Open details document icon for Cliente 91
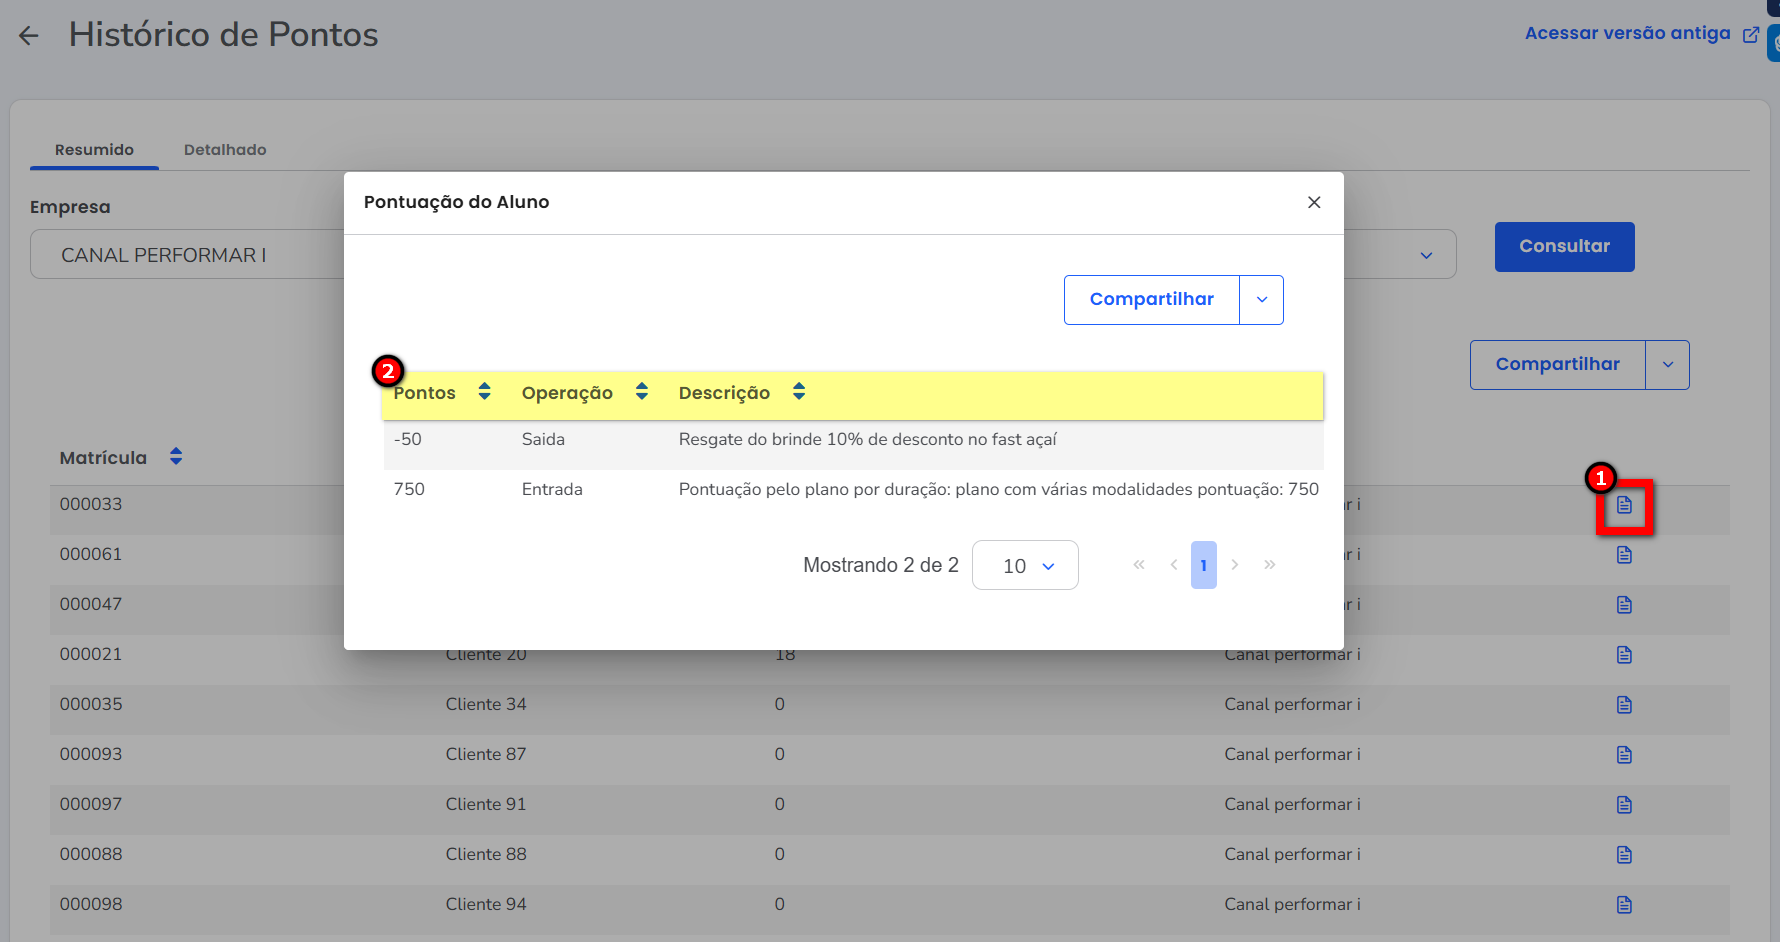The width and height of the screenshot is (1780, 942). [1624, 805]
